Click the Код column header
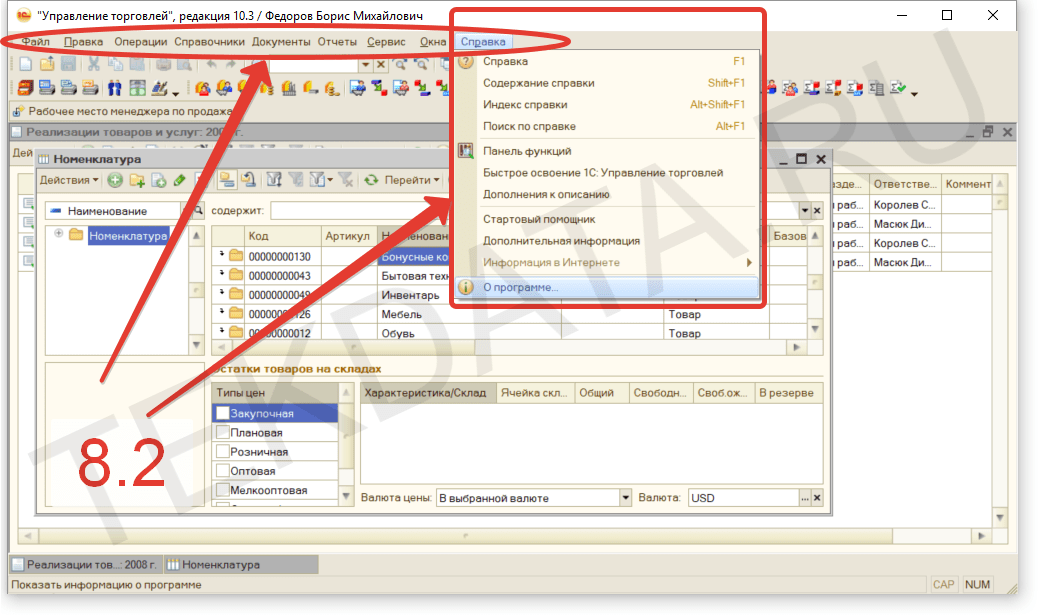The width and height of the screenshot is (1039, 615). click(282, 236)
